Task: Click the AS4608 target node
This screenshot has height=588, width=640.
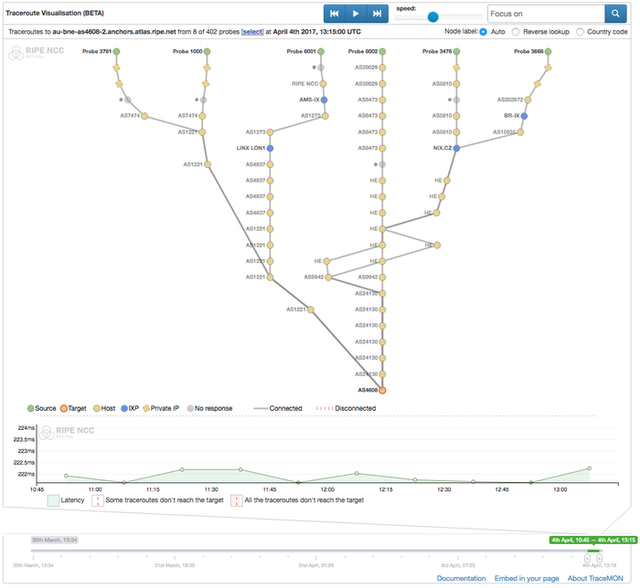Action: (382, 390)
